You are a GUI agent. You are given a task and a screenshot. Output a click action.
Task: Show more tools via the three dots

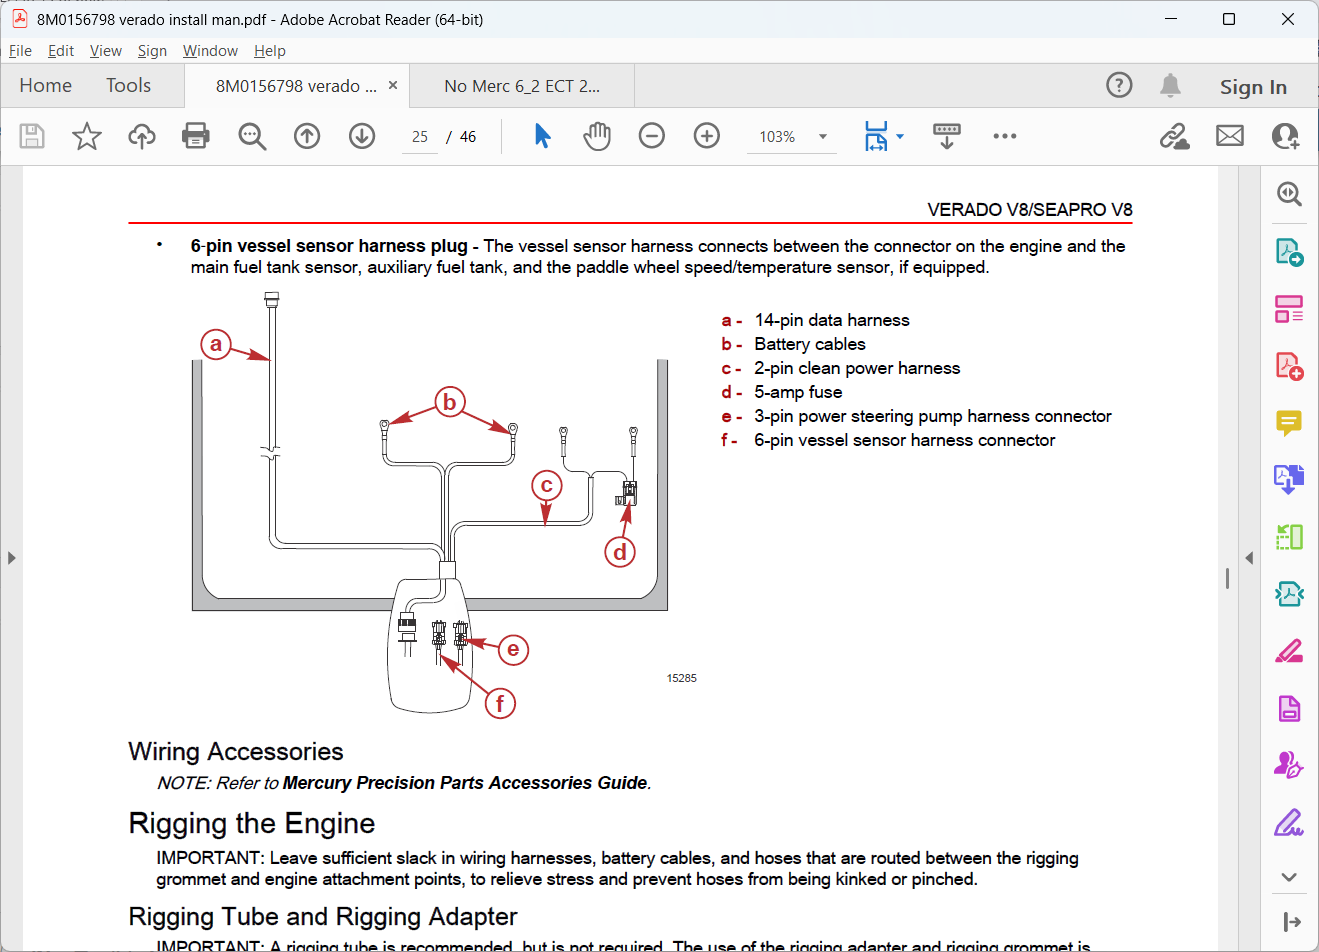[x=1005, y=136]
